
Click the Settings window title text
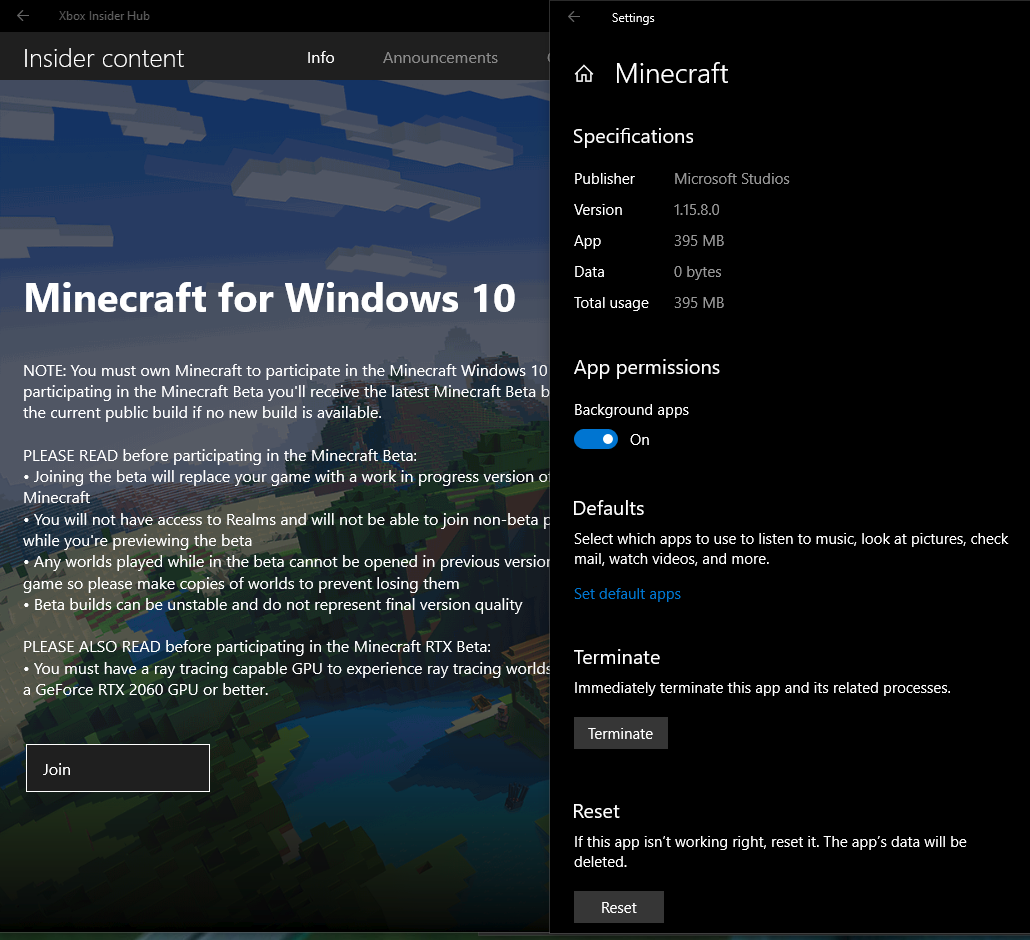pyautogui.click(x=633, y=18)
